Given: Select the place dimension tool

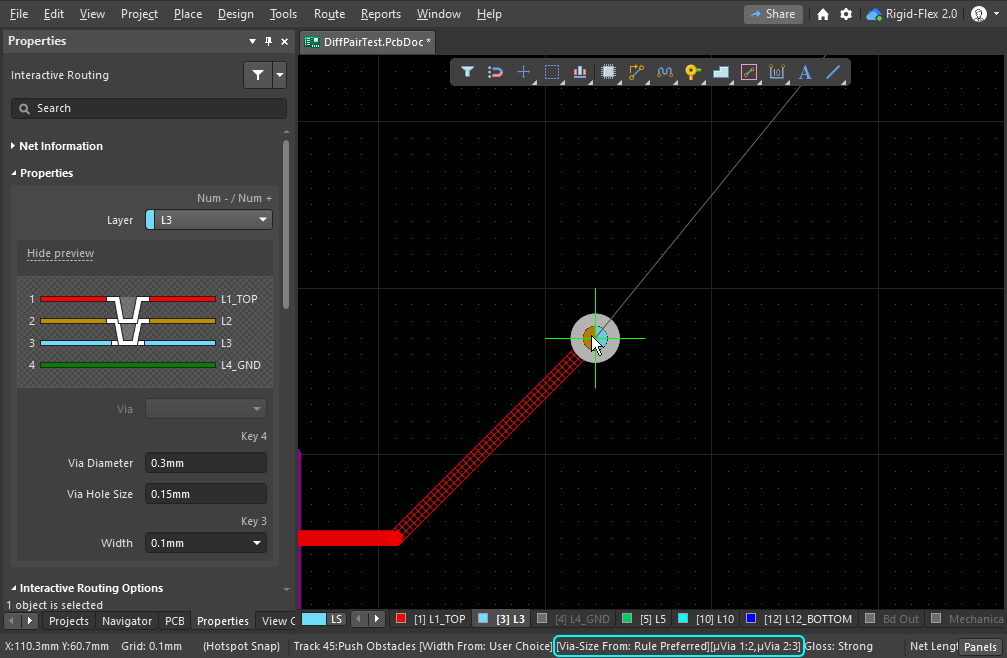Looking at the screenshot, I should [x=777, y=72].
